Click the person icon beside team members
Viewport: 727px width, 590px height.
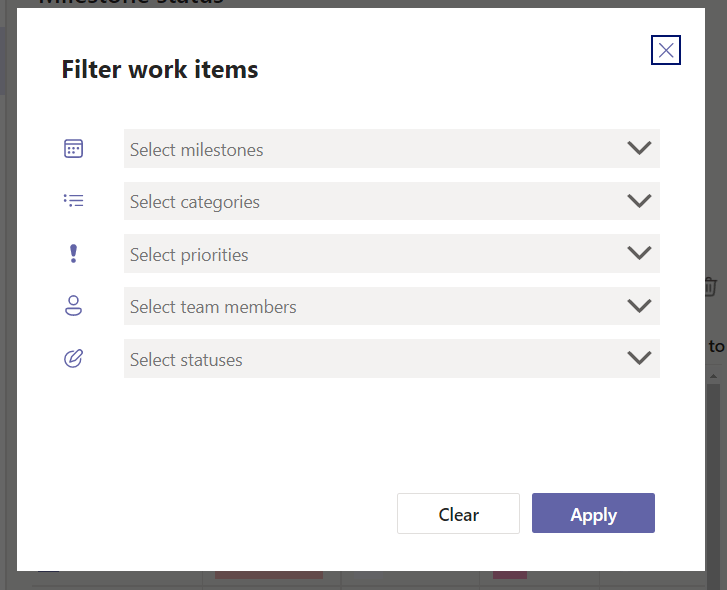(x=73, y=307)
